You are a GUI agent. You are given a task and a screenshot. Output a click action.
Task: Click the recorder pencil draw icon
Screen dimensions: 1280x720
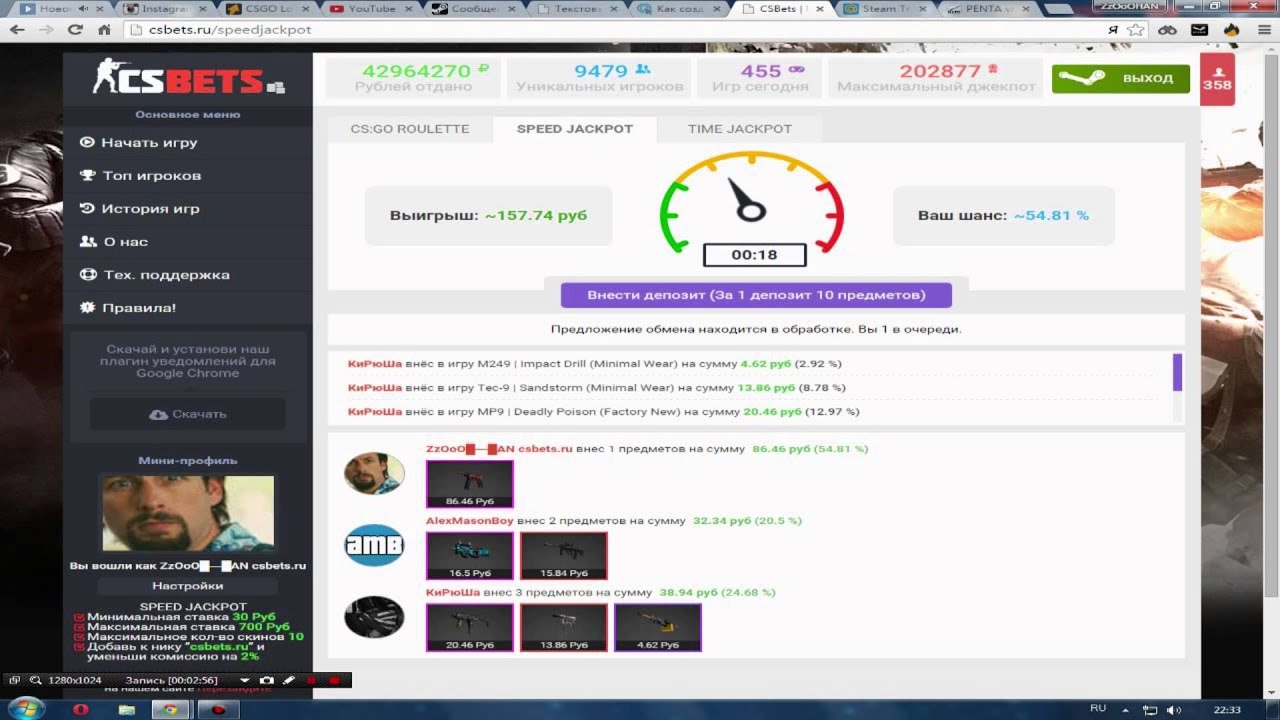[289, 680]
